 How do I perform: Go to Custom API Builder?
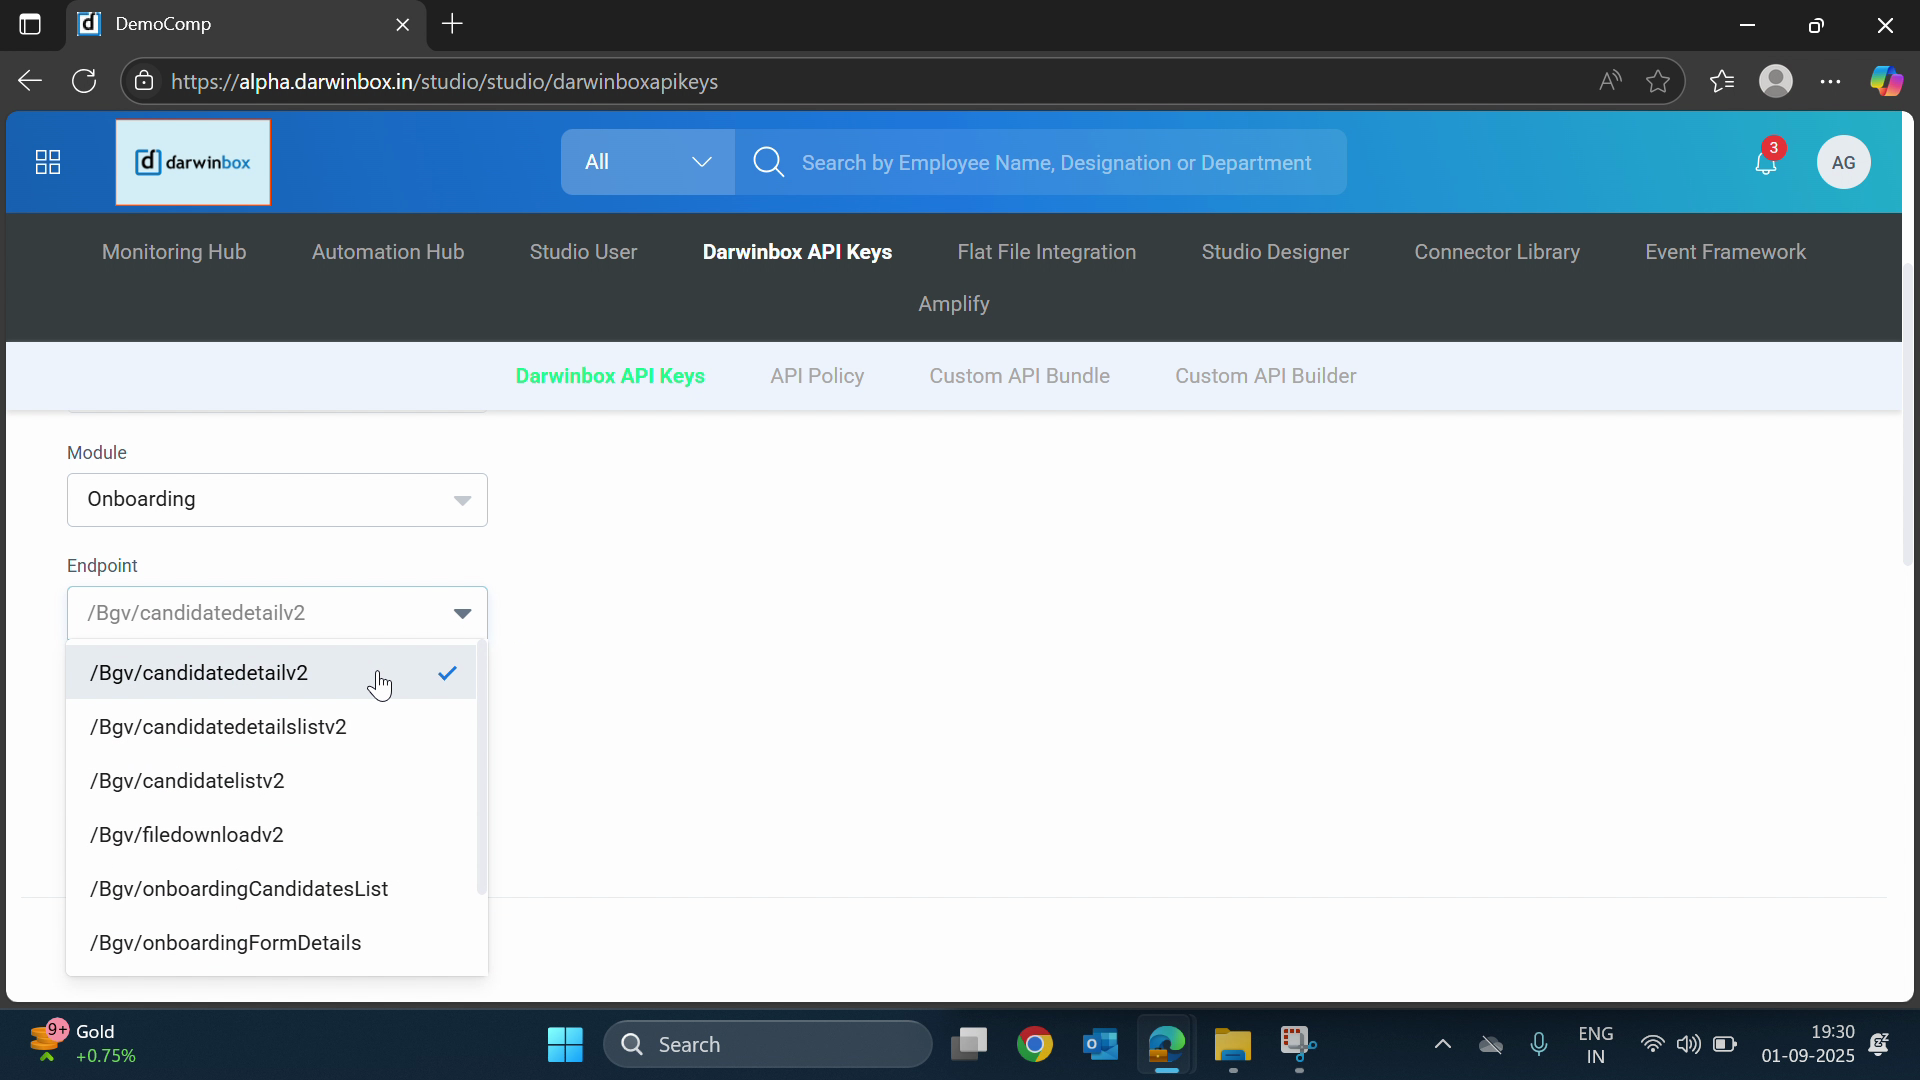click(x=1265, y=376)
